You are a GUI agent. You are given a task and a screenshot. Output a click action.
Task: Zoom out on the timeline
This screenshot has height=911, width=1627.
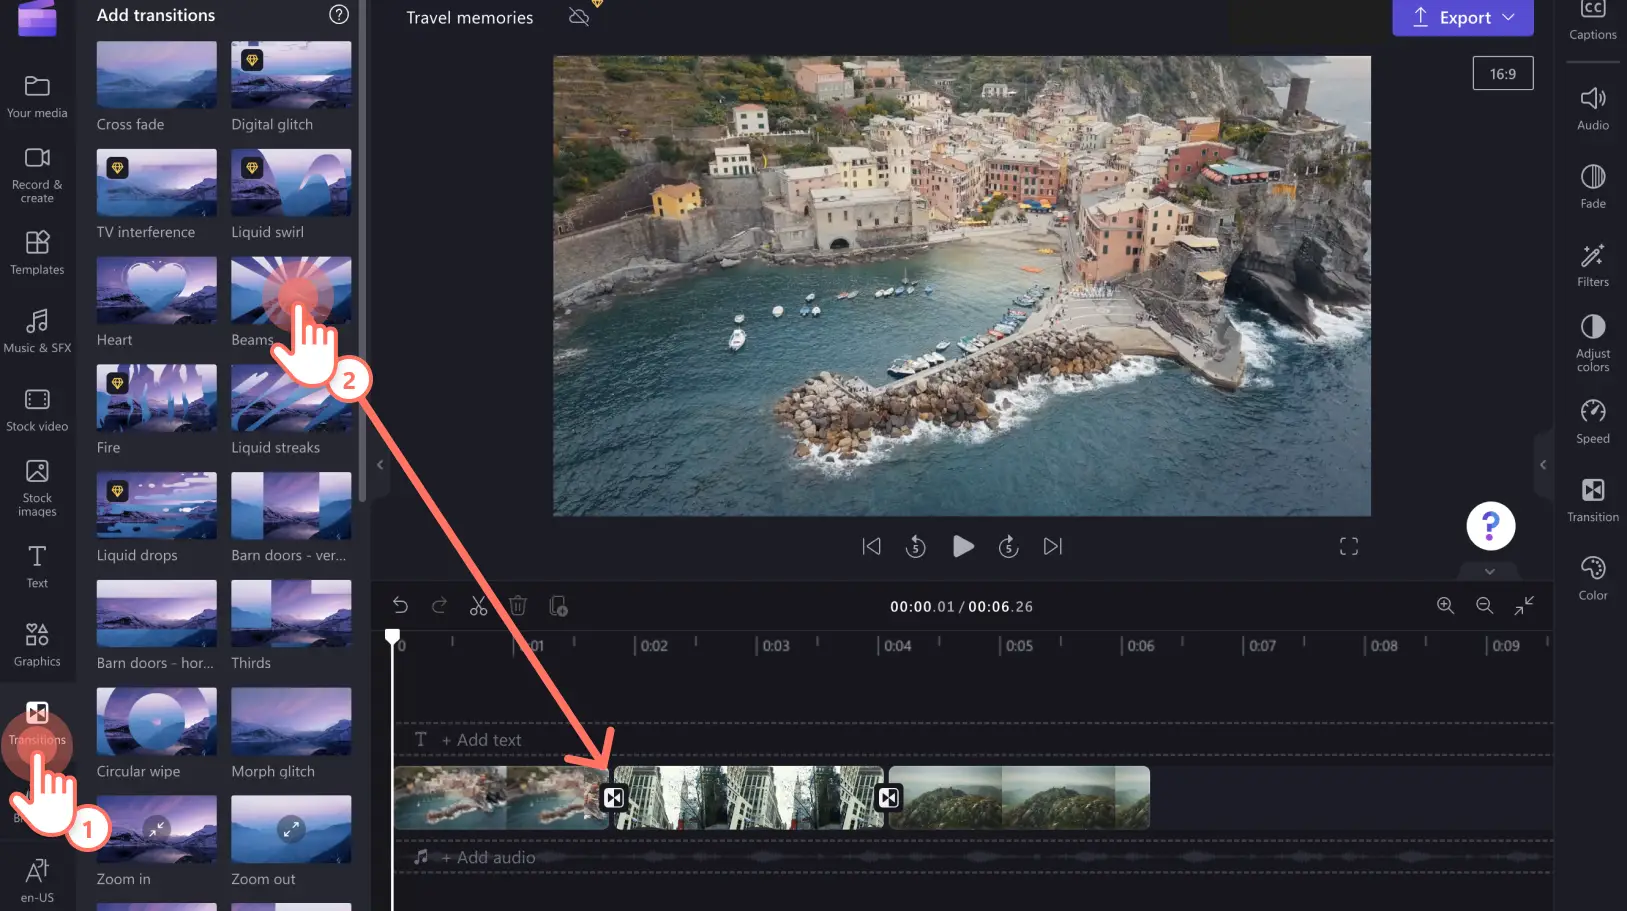(1484, 605)
